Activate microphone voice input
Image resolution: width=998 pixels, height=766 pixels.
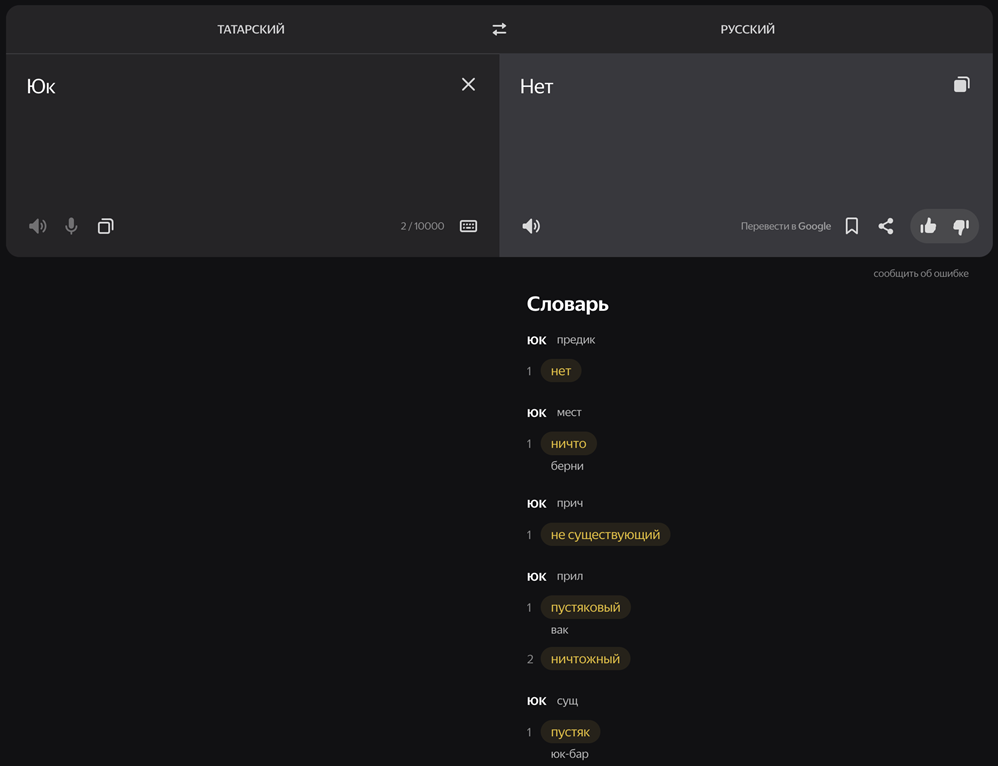(71, 226)
